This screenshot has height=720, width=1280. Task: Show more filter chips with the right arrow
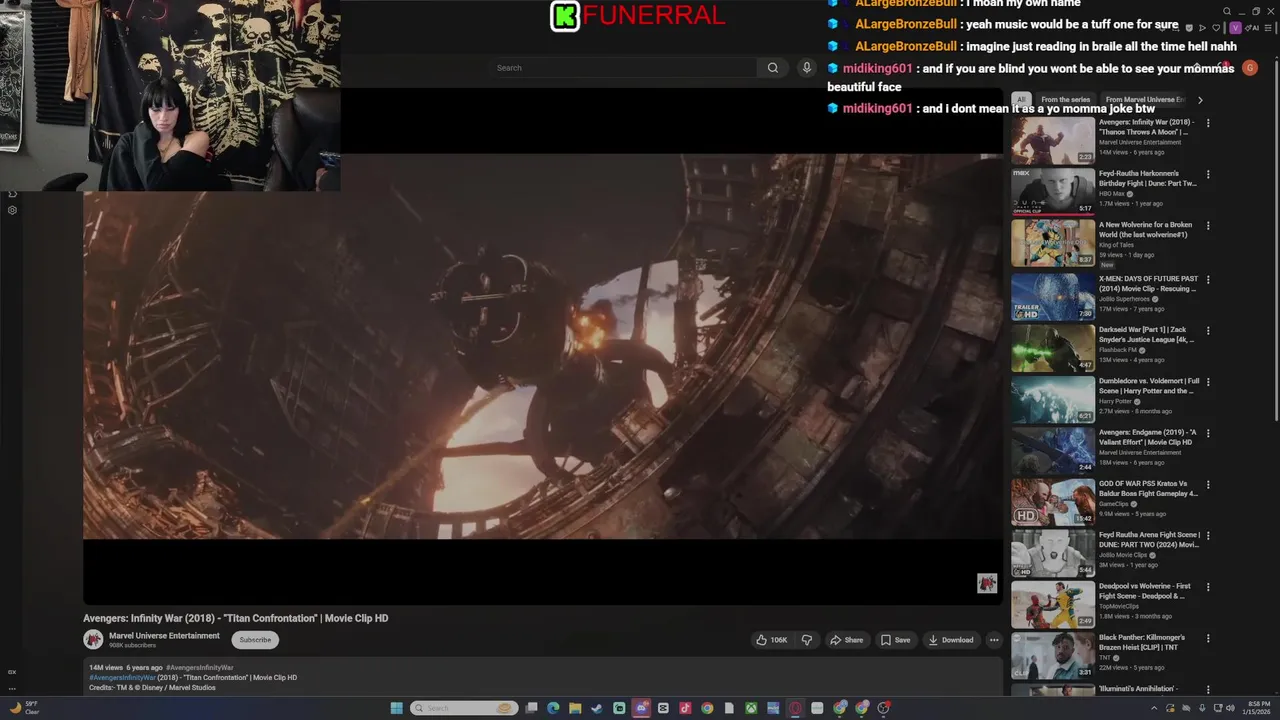point(1200,100)
